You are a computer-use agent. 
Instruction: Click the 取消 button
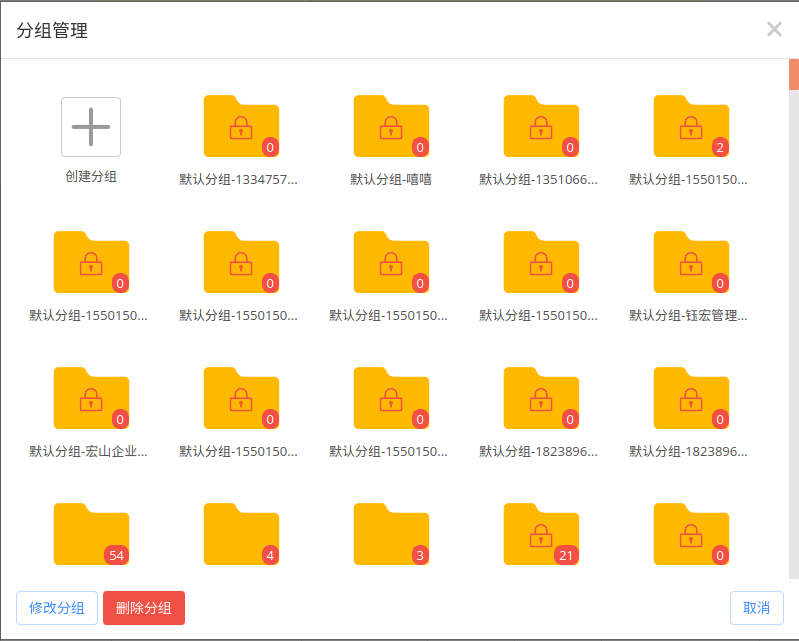(x=756, y=608)
